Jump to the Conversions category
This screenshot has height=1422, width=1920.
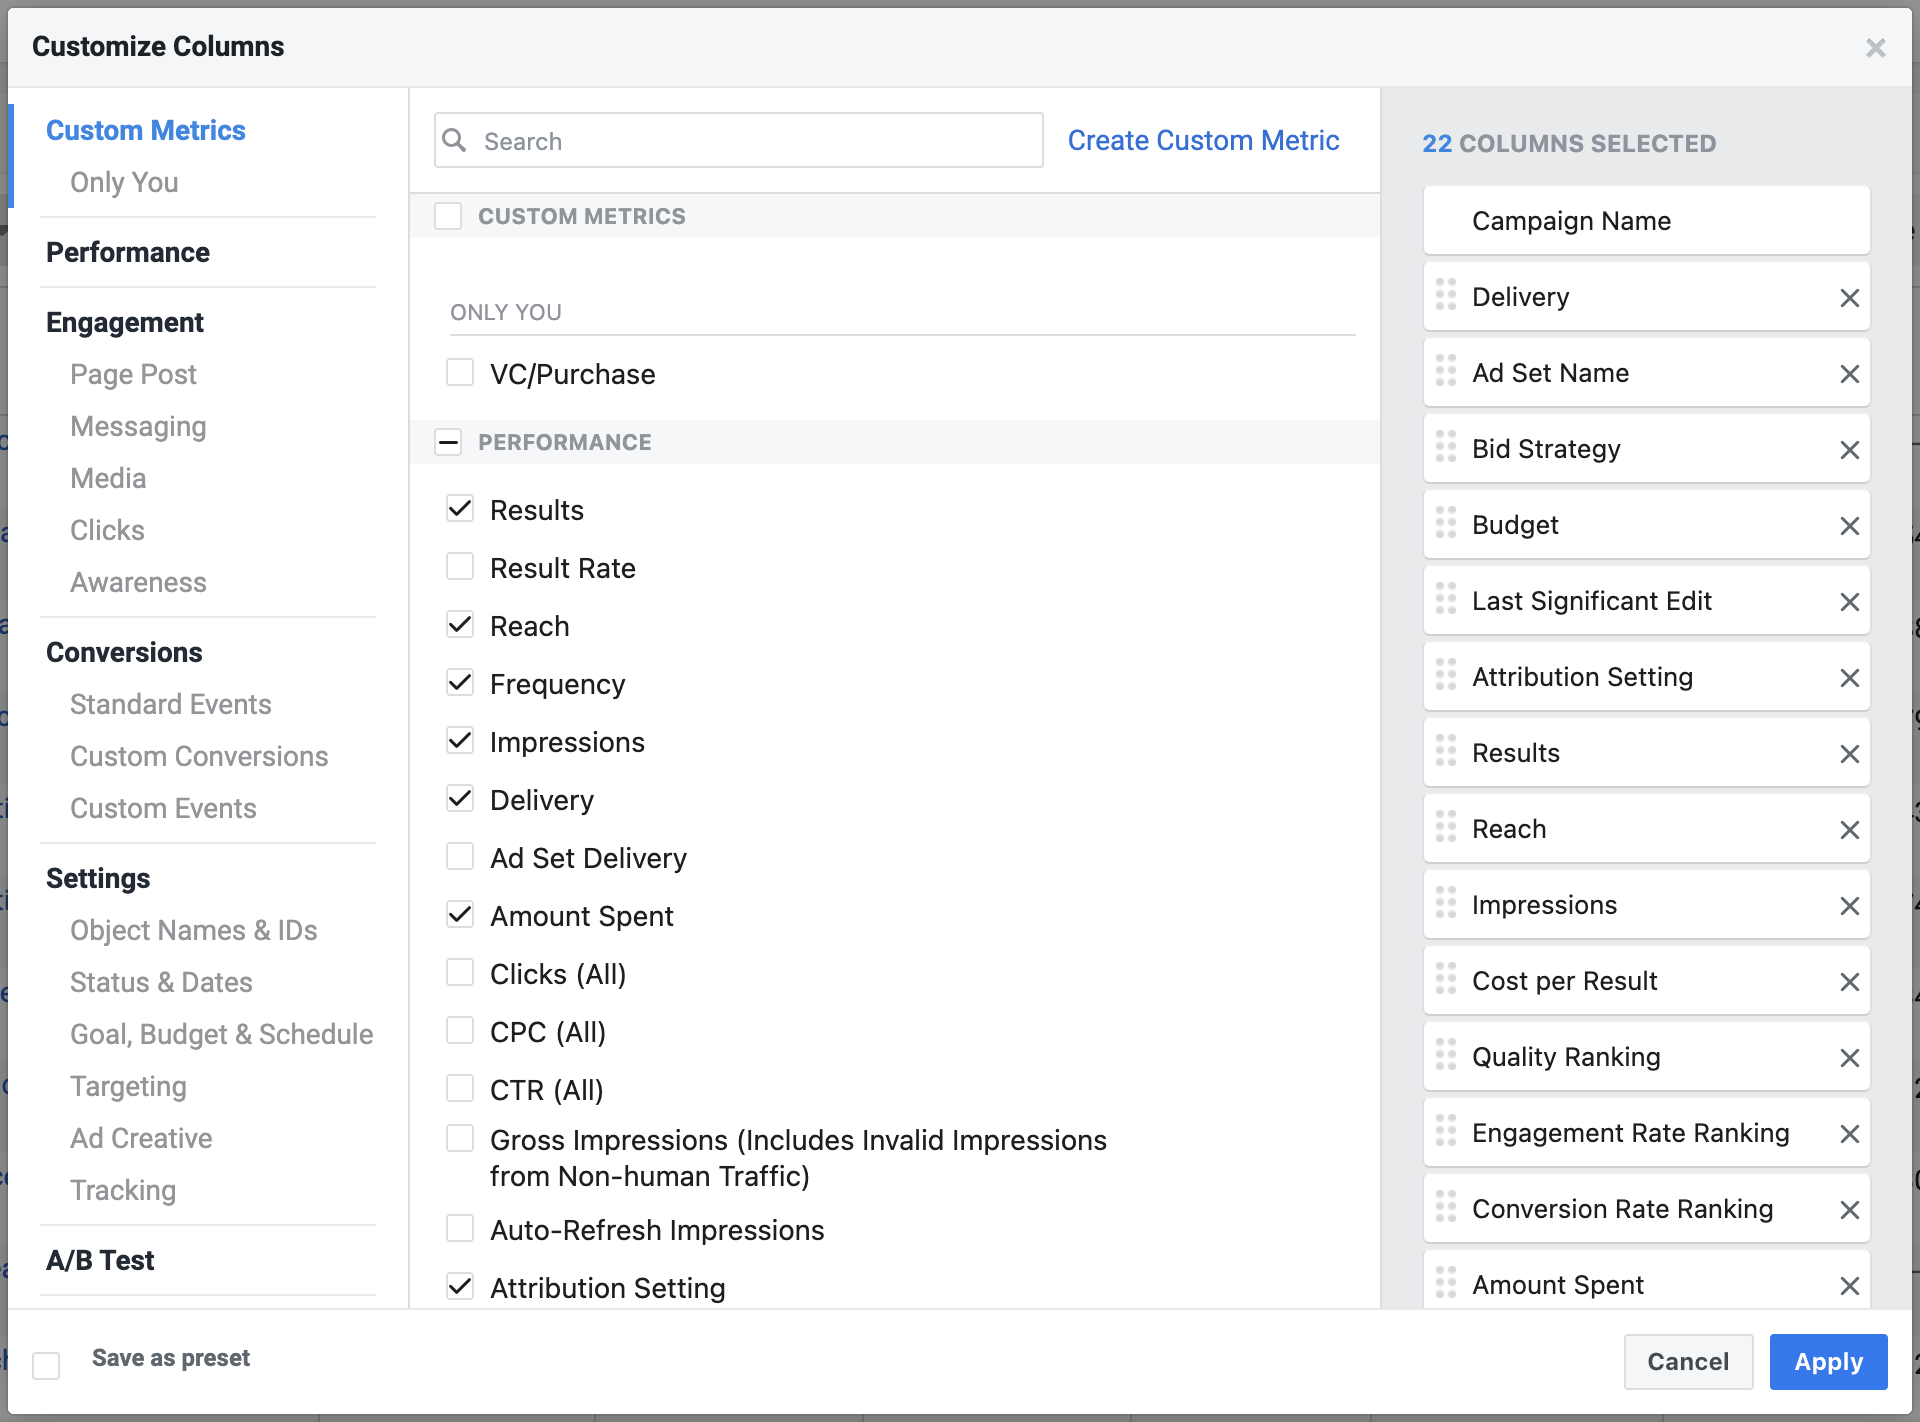pyautogui.click(x=124, y=652)
